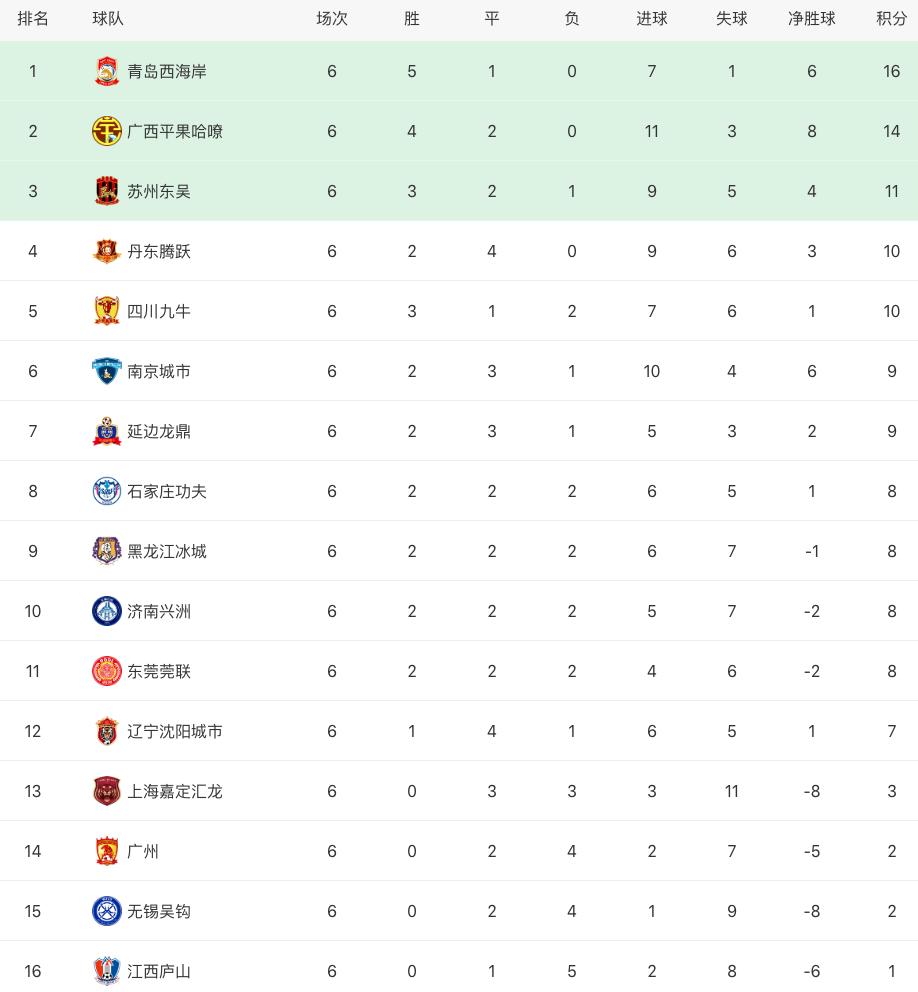Open the 辽宁沈阳城市 team link
Viewport: 918px width, 992px height.
click(x=175, y=731)
